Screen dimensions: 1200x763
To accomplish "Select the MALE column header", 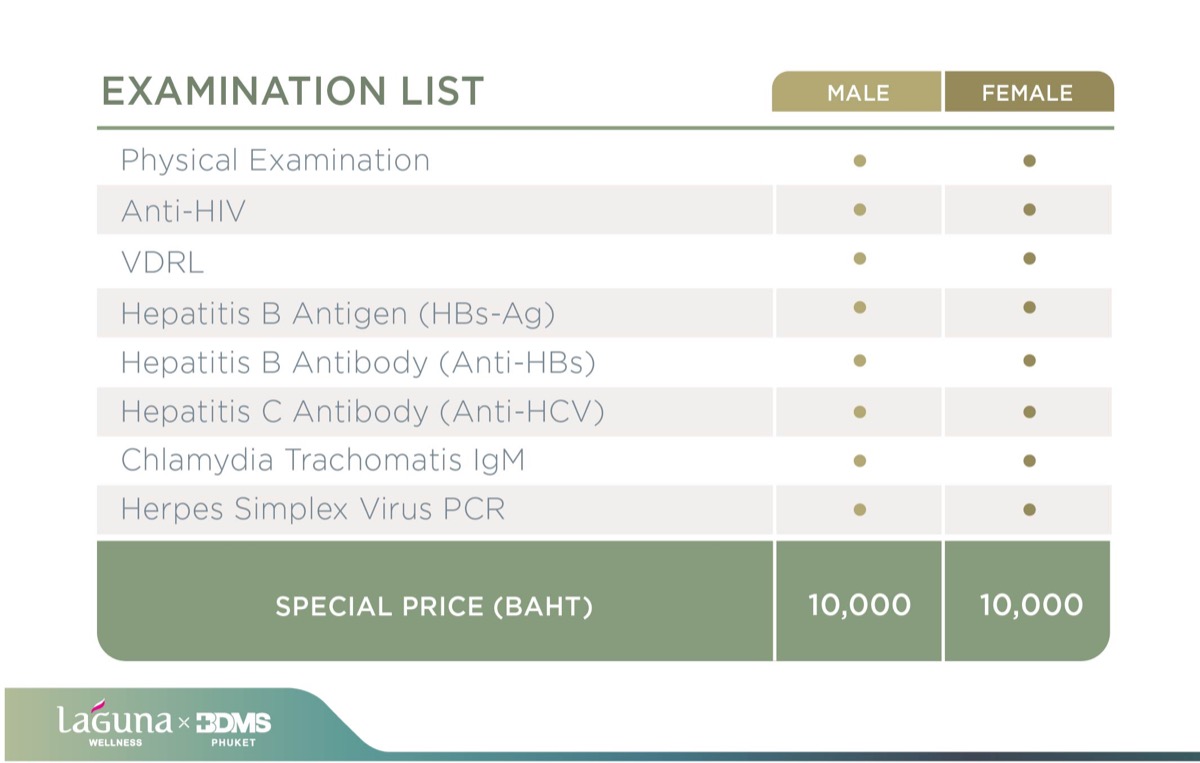I will pos(857,92).
